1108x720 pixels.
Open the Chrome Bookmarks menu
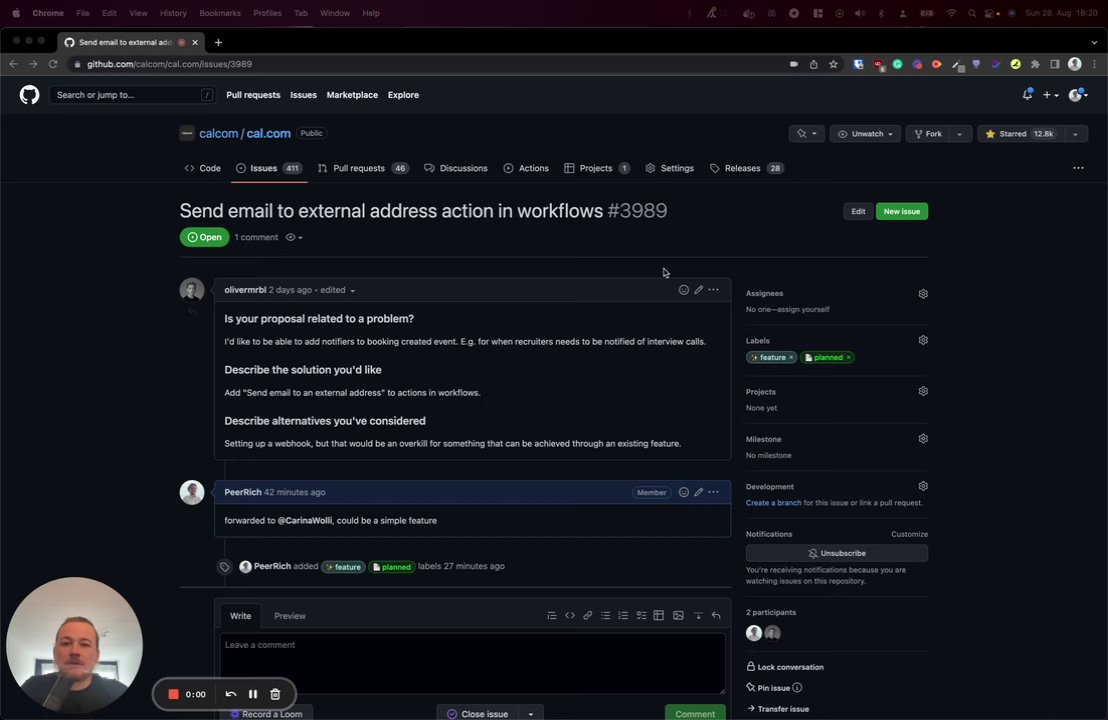click(x=220, y=13)
